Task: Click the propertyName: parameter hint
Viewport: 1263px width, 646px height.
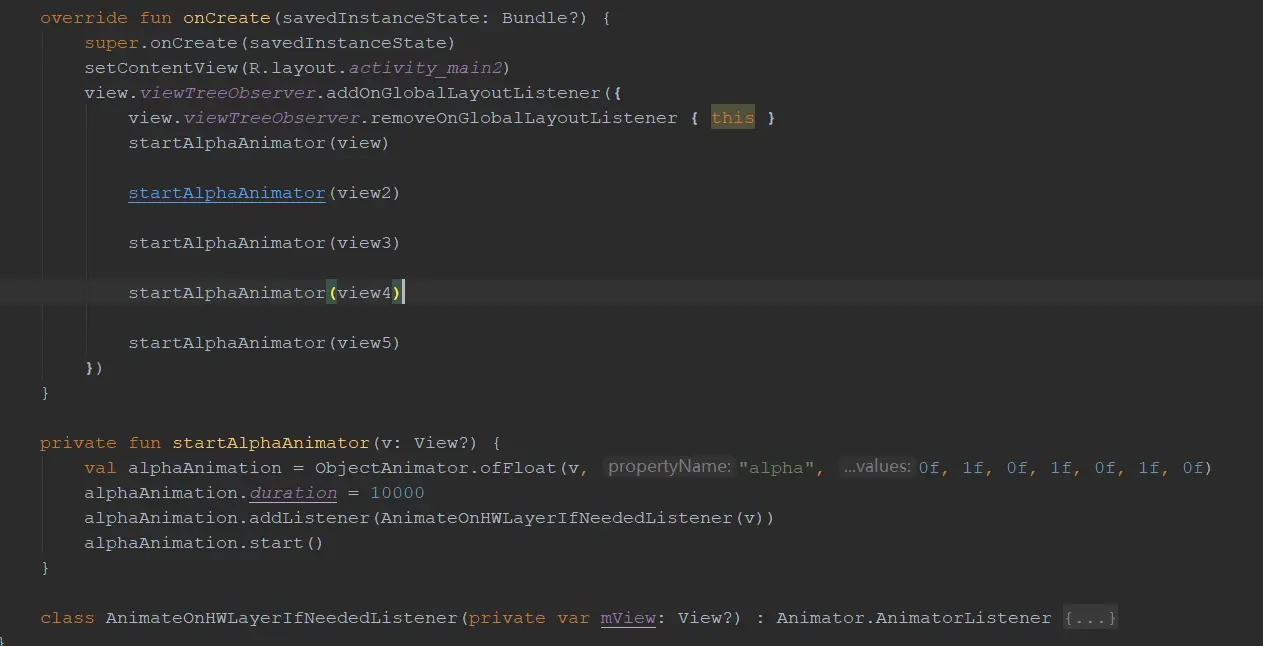Action: tap(669, 467)
